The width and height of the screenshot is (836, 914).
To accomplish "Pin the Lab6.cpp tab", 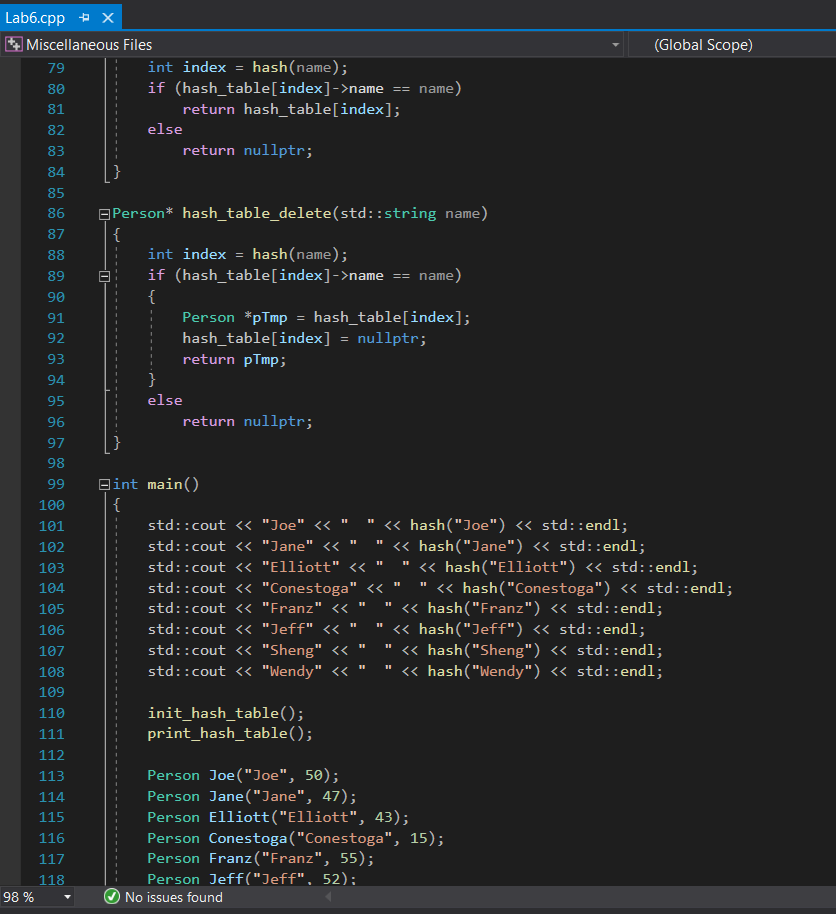I will (x=85, y=18).
